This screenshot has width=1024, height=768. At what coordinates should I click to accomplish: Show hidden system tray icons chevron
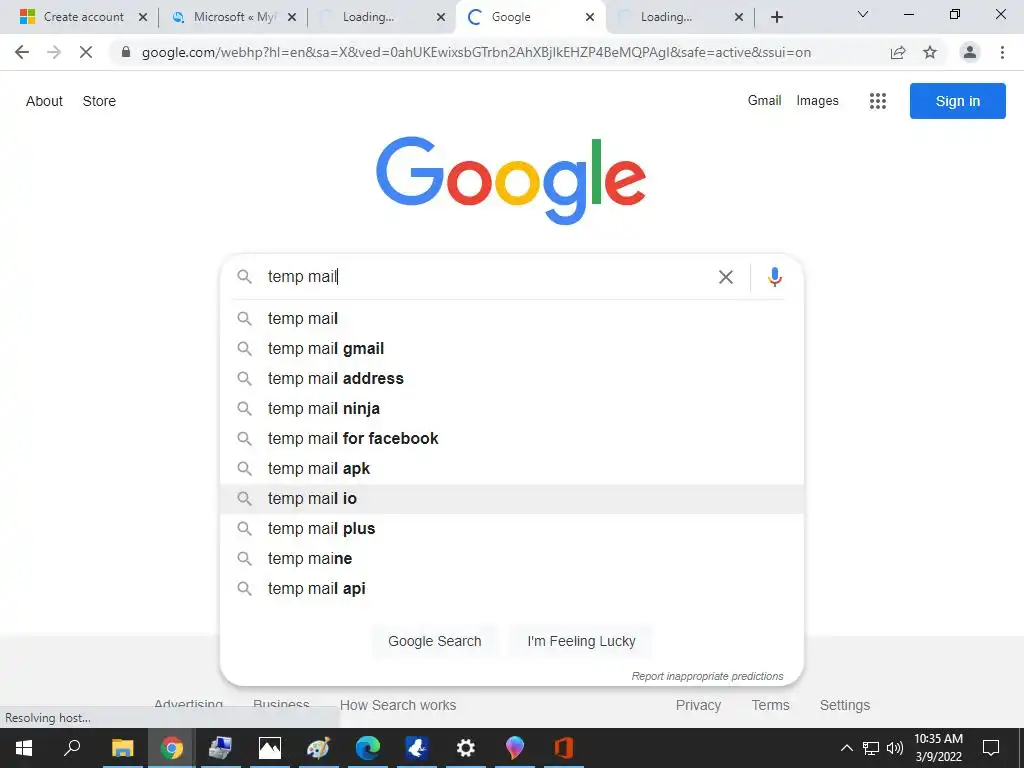tap(846, 748)
